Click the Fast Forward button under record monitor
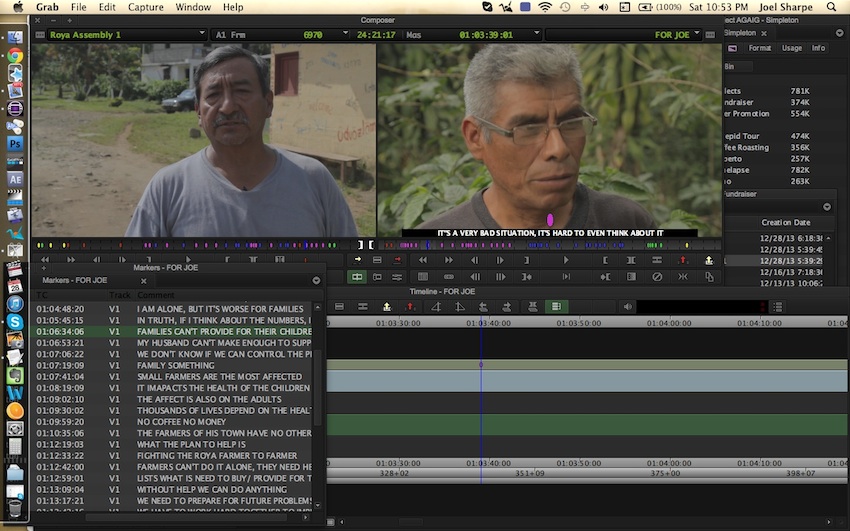 [x=449, y=260]
